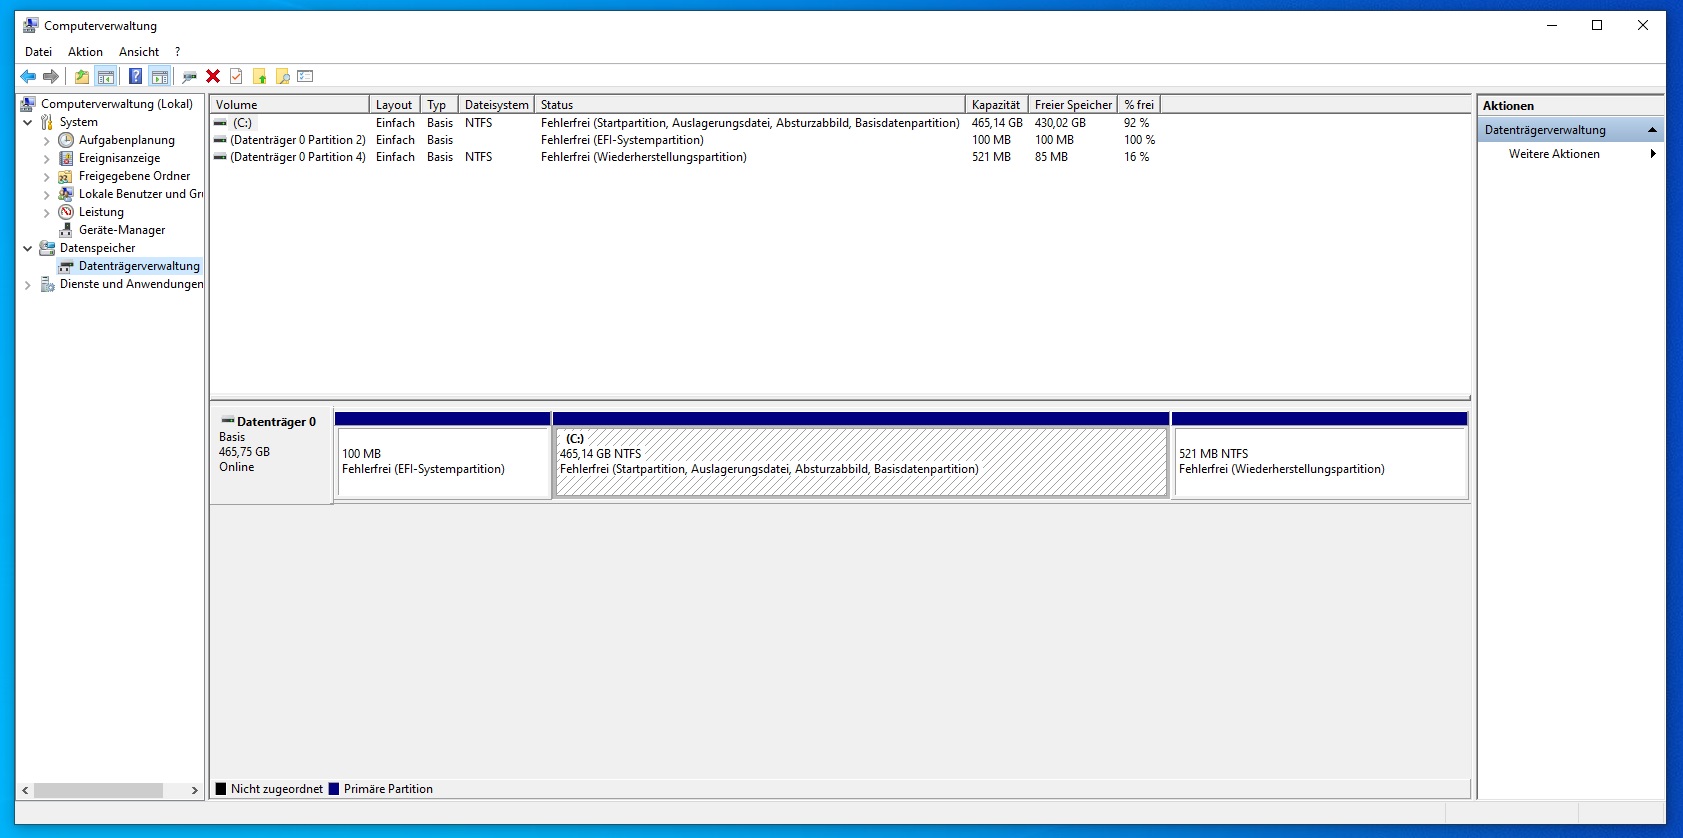Click the Leistung performance gauge icon

(66, 212)
